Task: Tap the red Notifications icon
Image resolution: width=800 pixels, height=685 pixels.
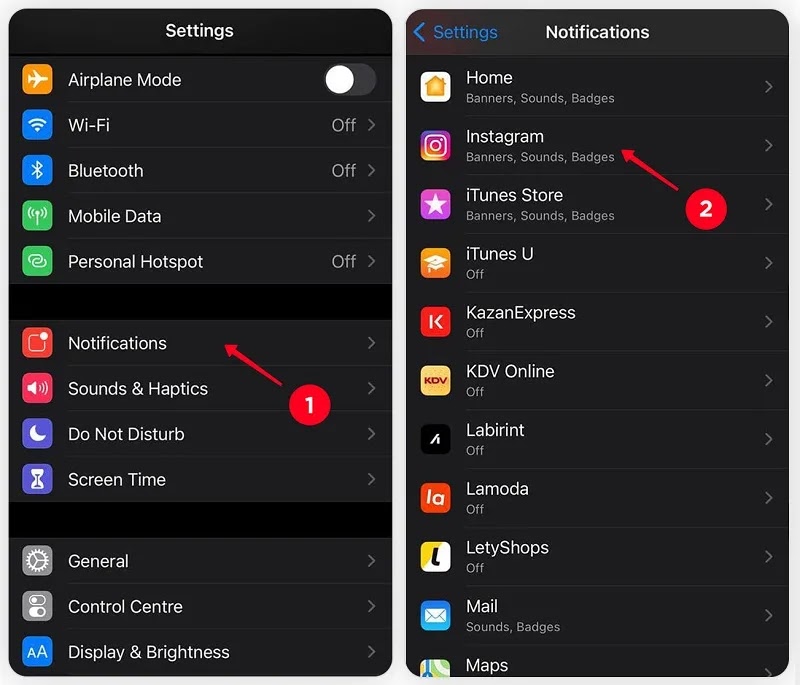Action: click(37, 343)
